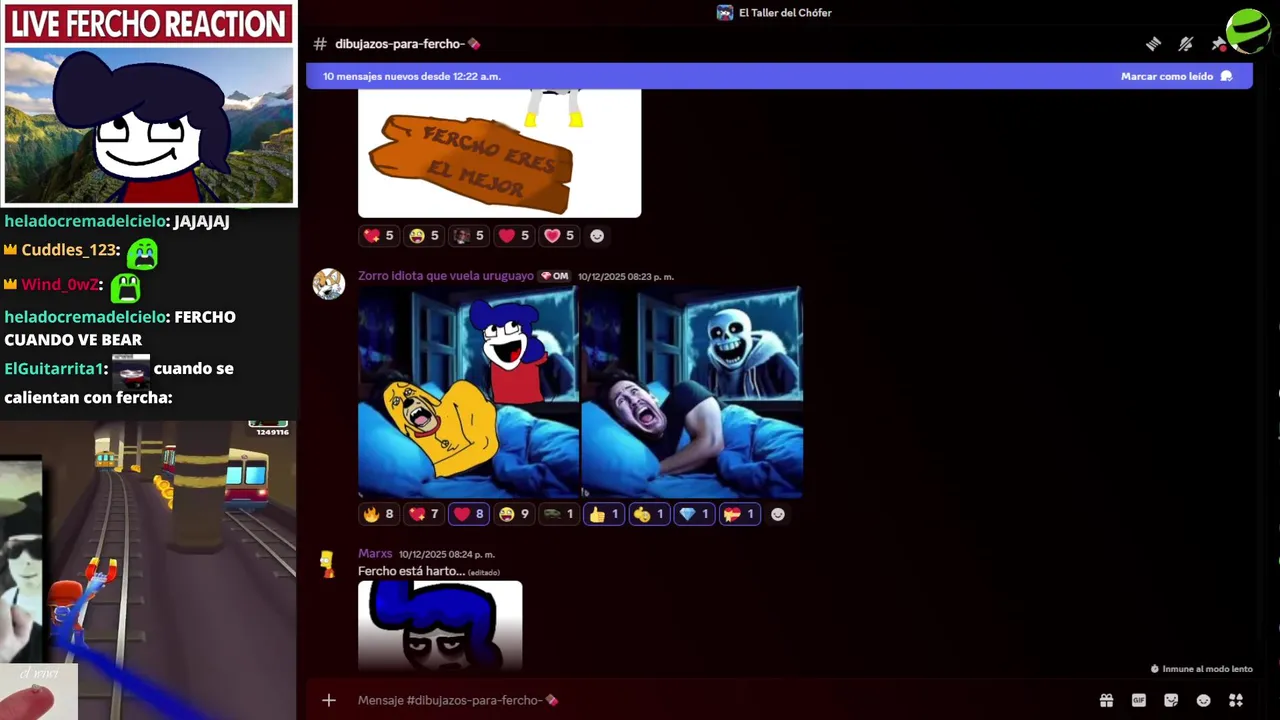Click the hashtag icon beside channel name
The image size is (1280, 720).
[x=320, y=44]
